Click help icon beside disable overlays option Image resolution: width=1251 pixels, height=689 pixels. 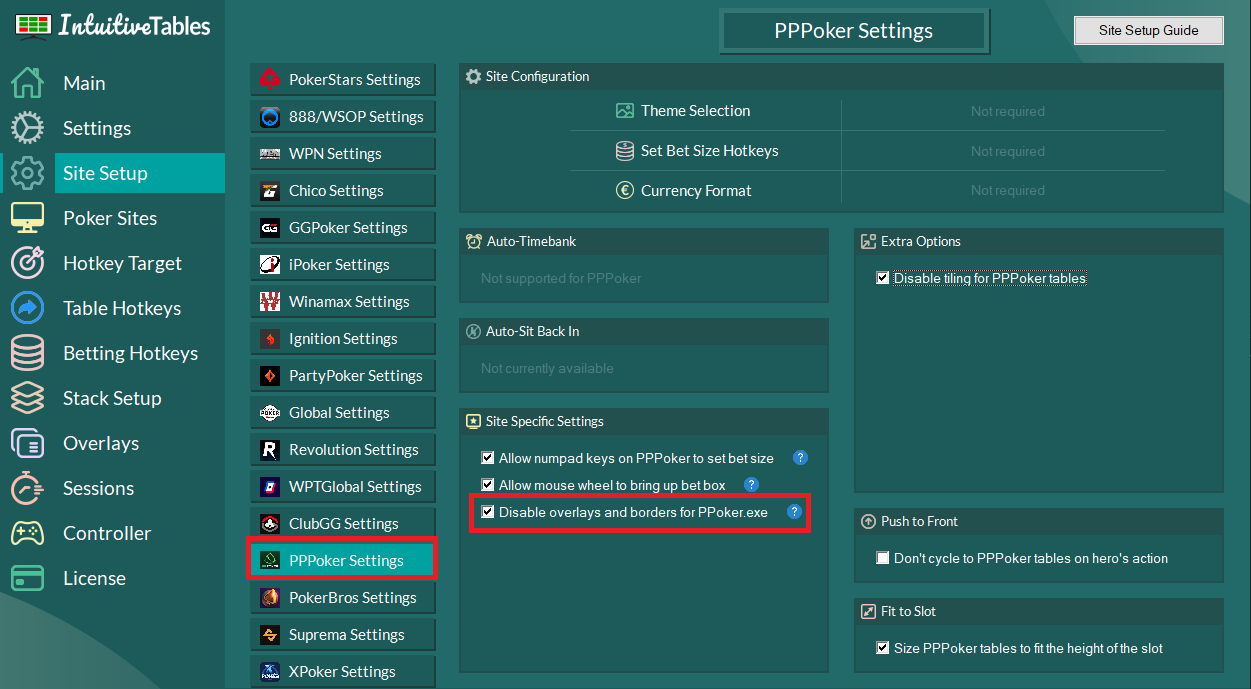tap(794, 512)
